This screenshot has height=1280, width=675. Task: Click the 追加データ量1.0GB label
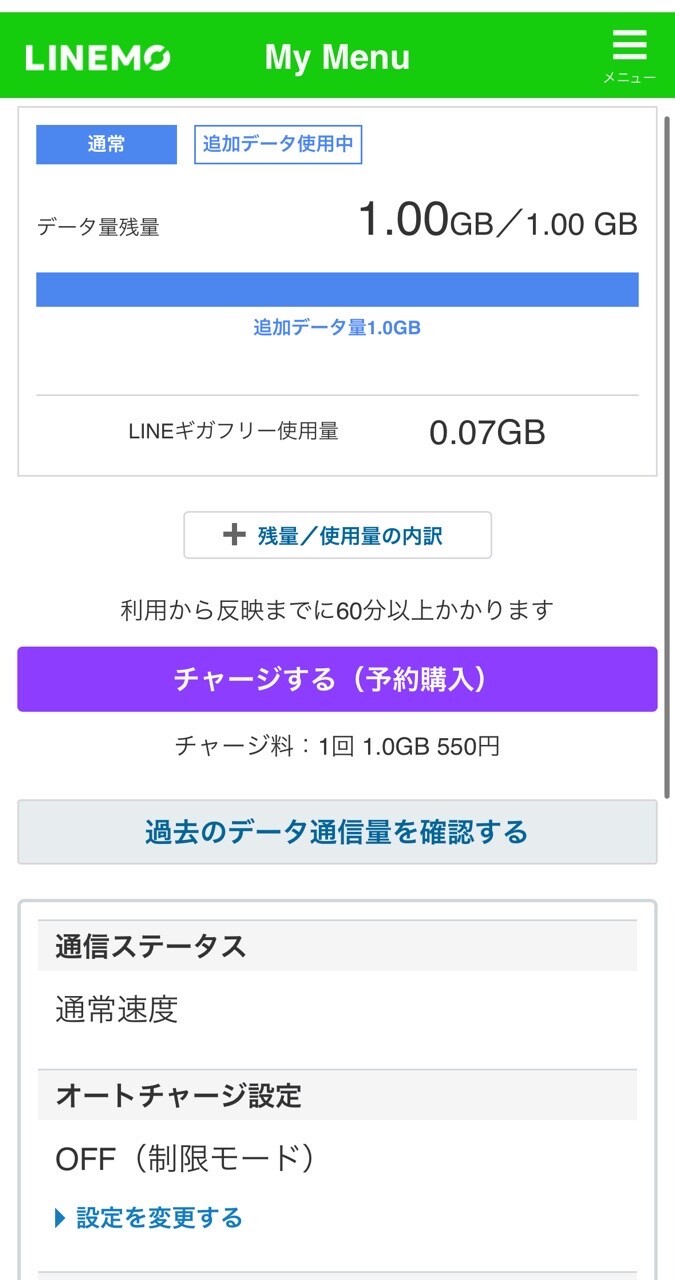[337, 327]
